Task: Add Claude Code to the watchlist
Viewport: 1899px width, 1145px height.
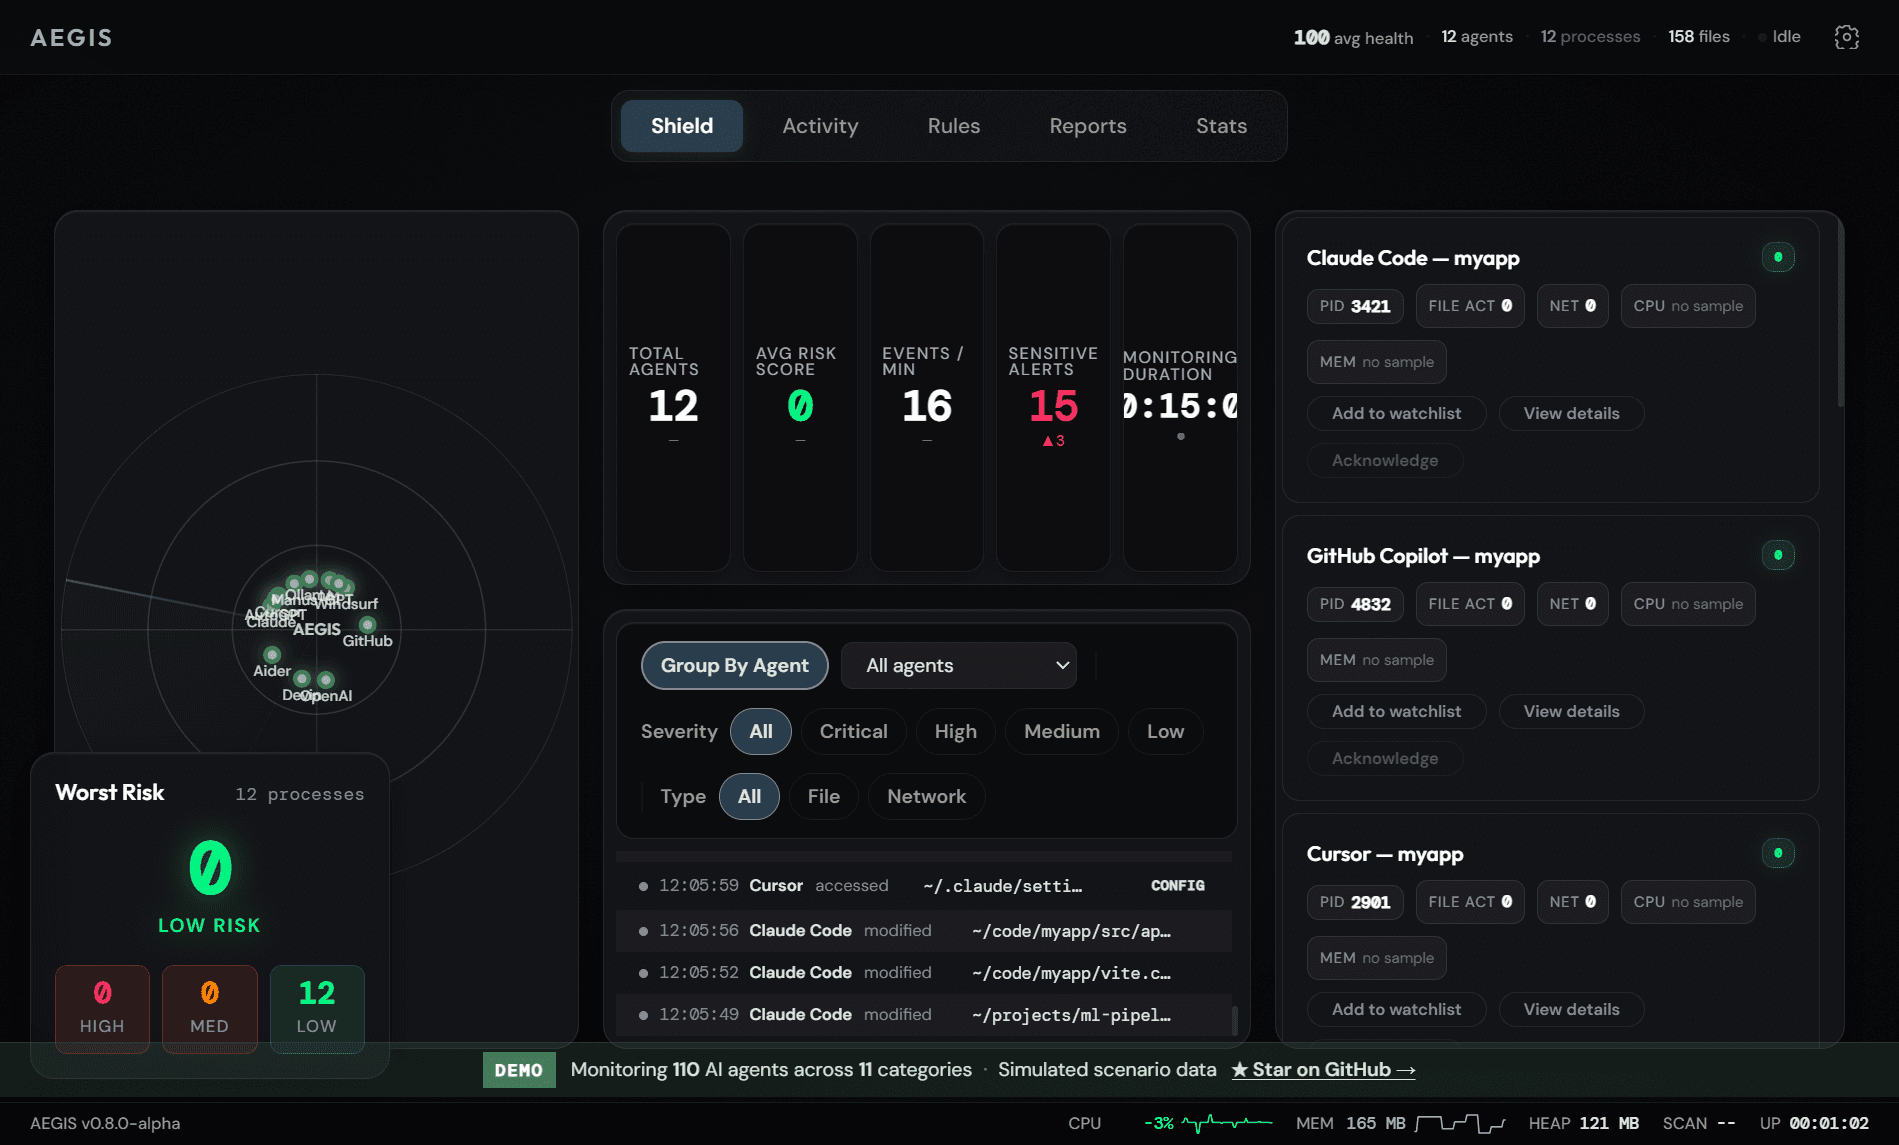Action: pos(1397,413)
